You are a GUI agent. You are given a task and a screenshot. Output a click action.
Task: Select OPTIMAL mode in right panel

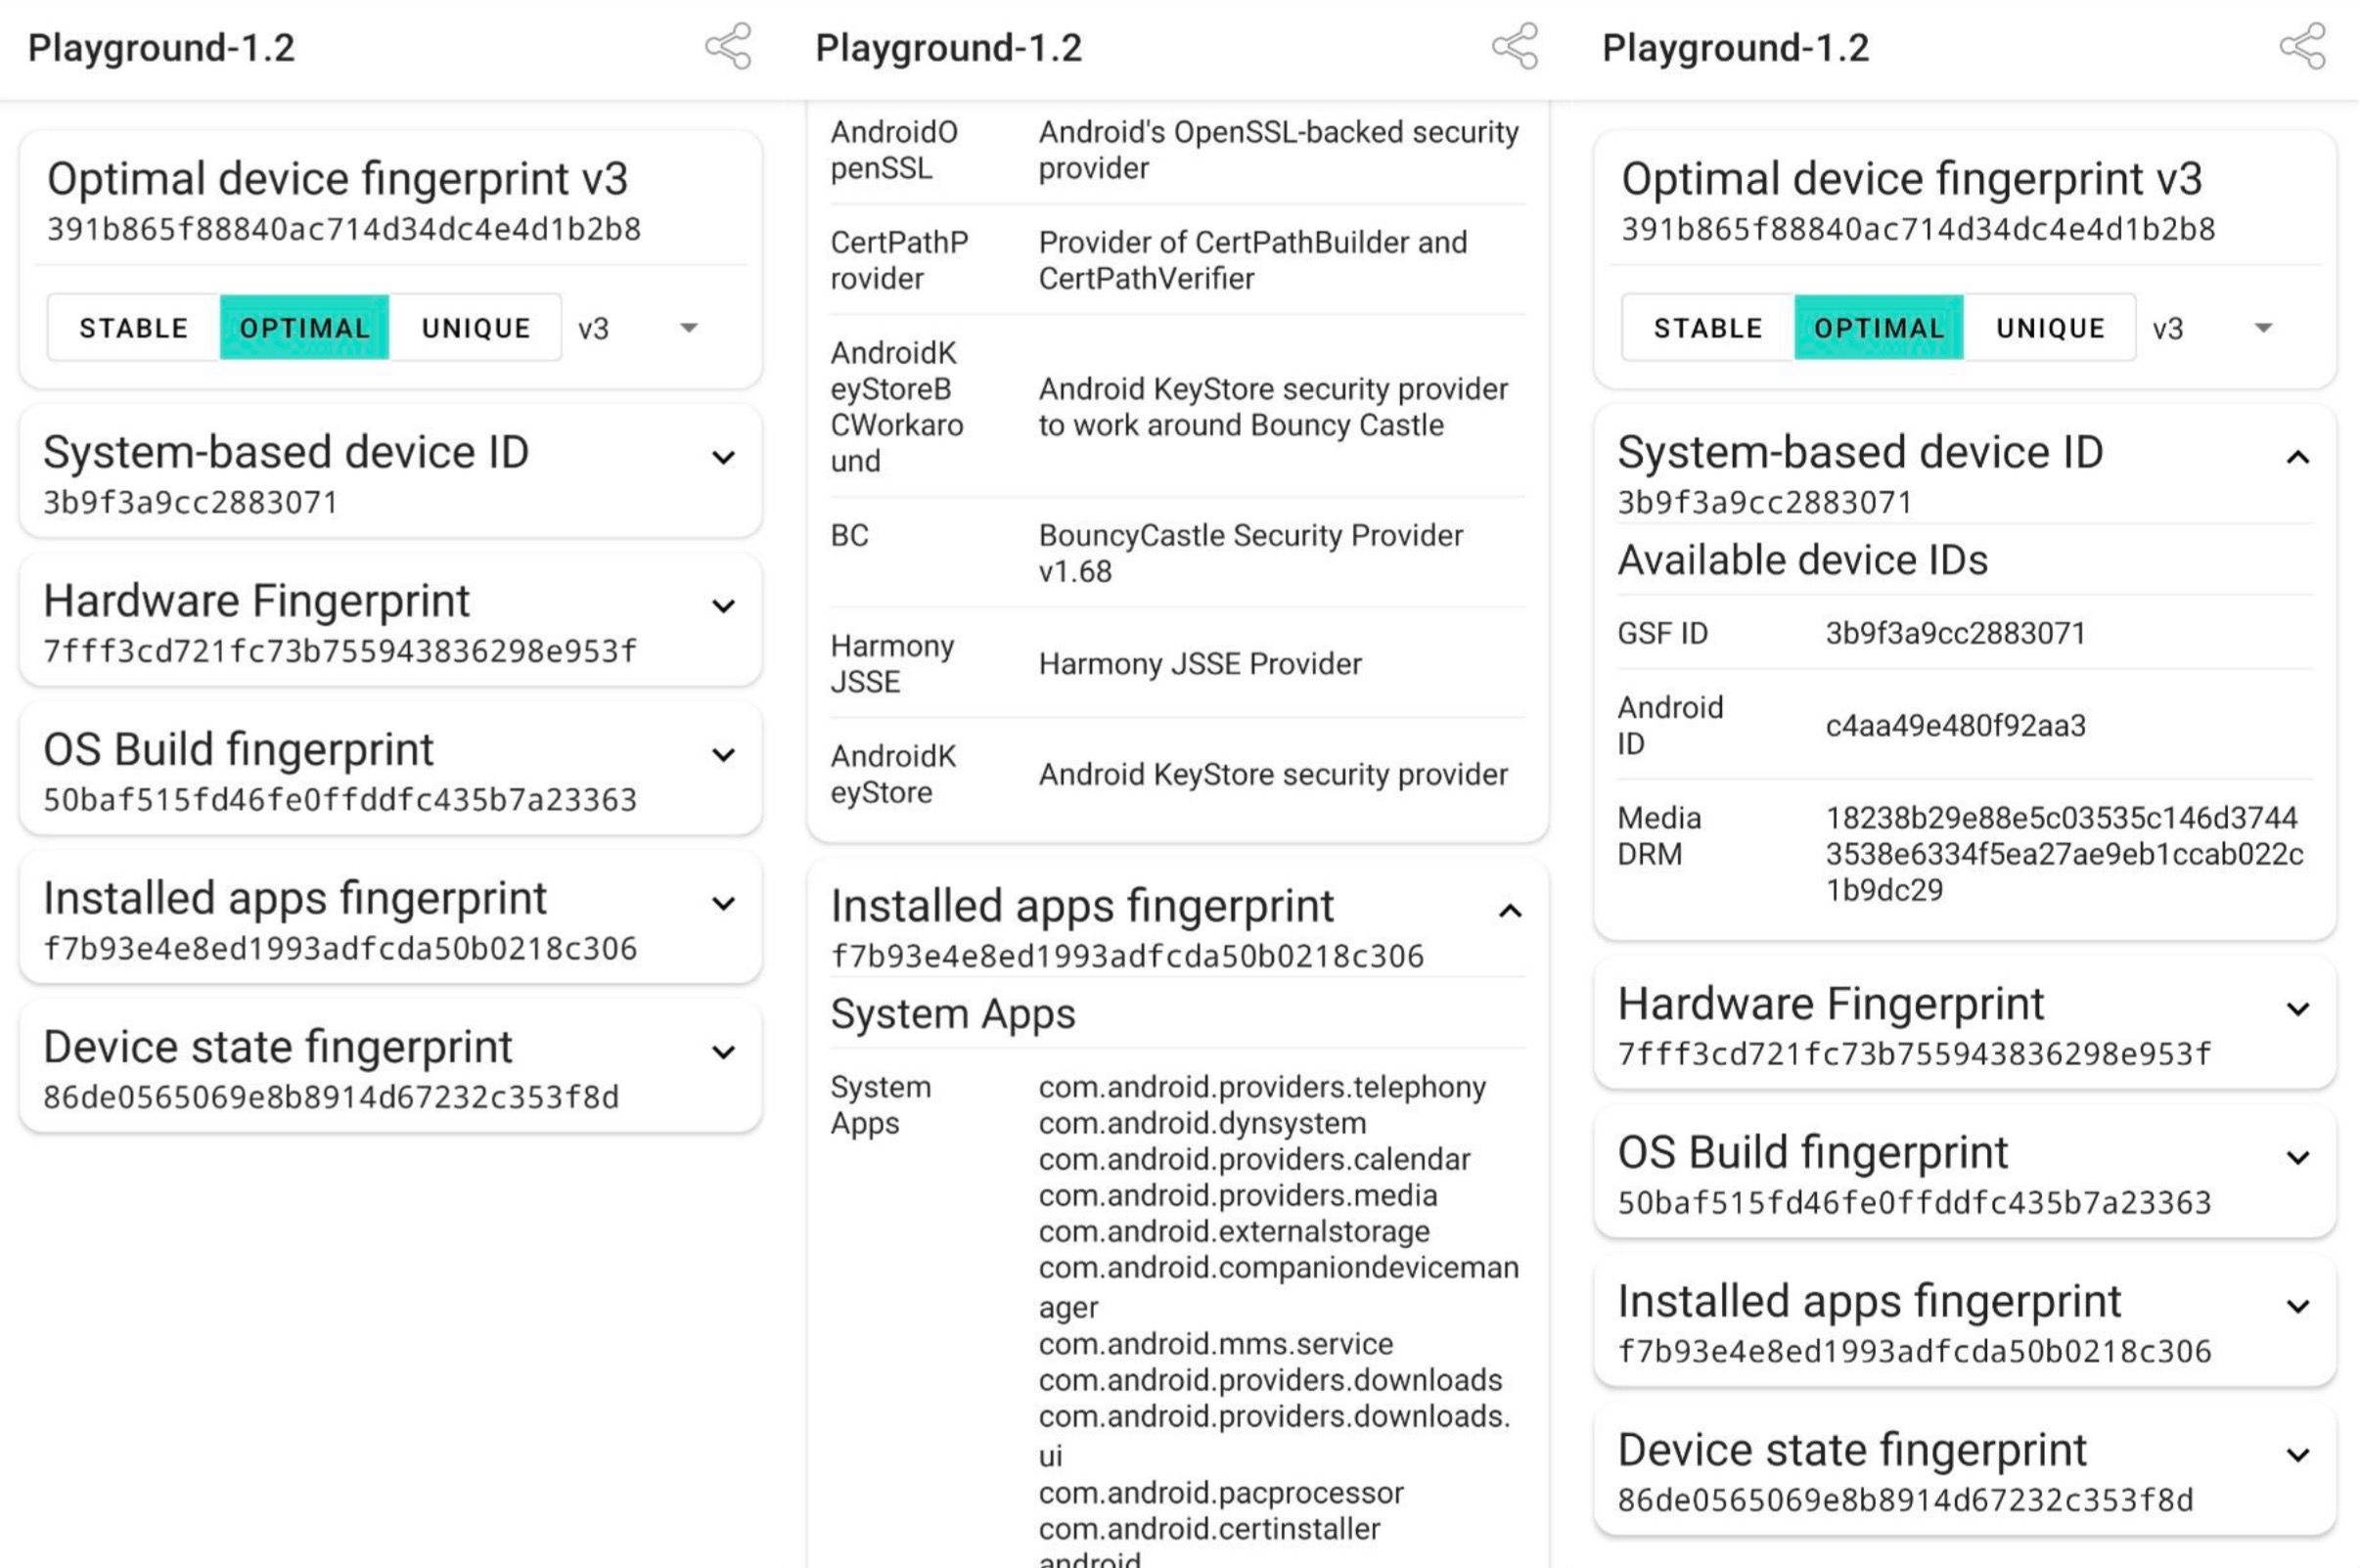coord(1878,327)
